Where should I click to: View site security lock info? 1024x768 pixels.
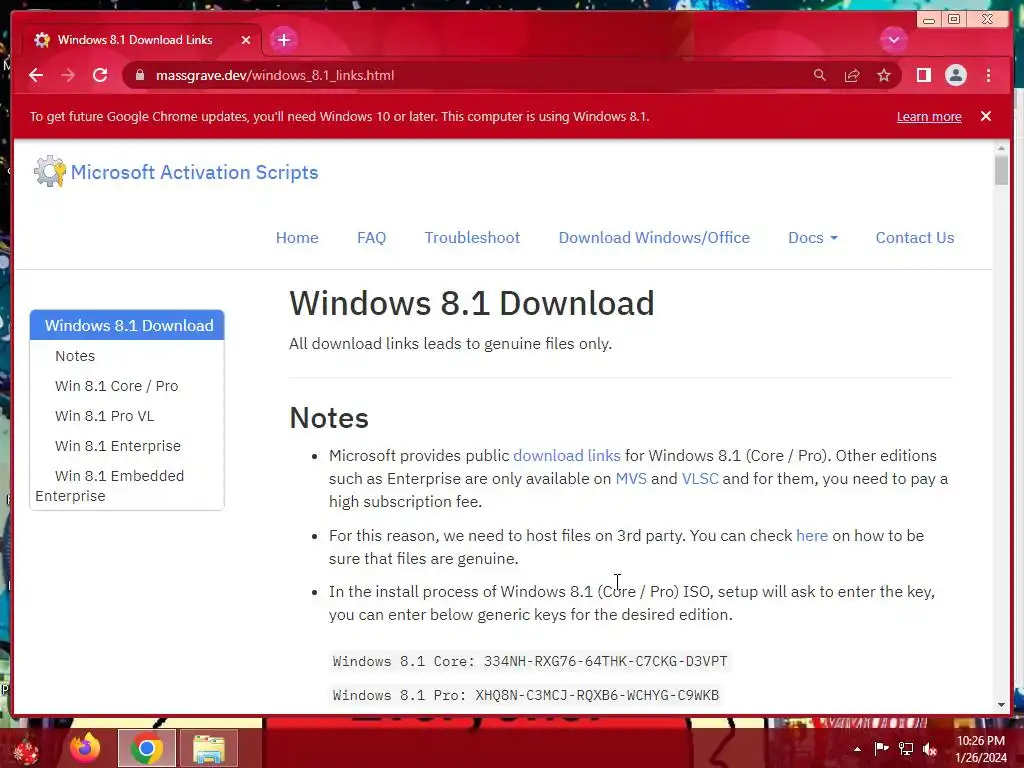point(140,75)
